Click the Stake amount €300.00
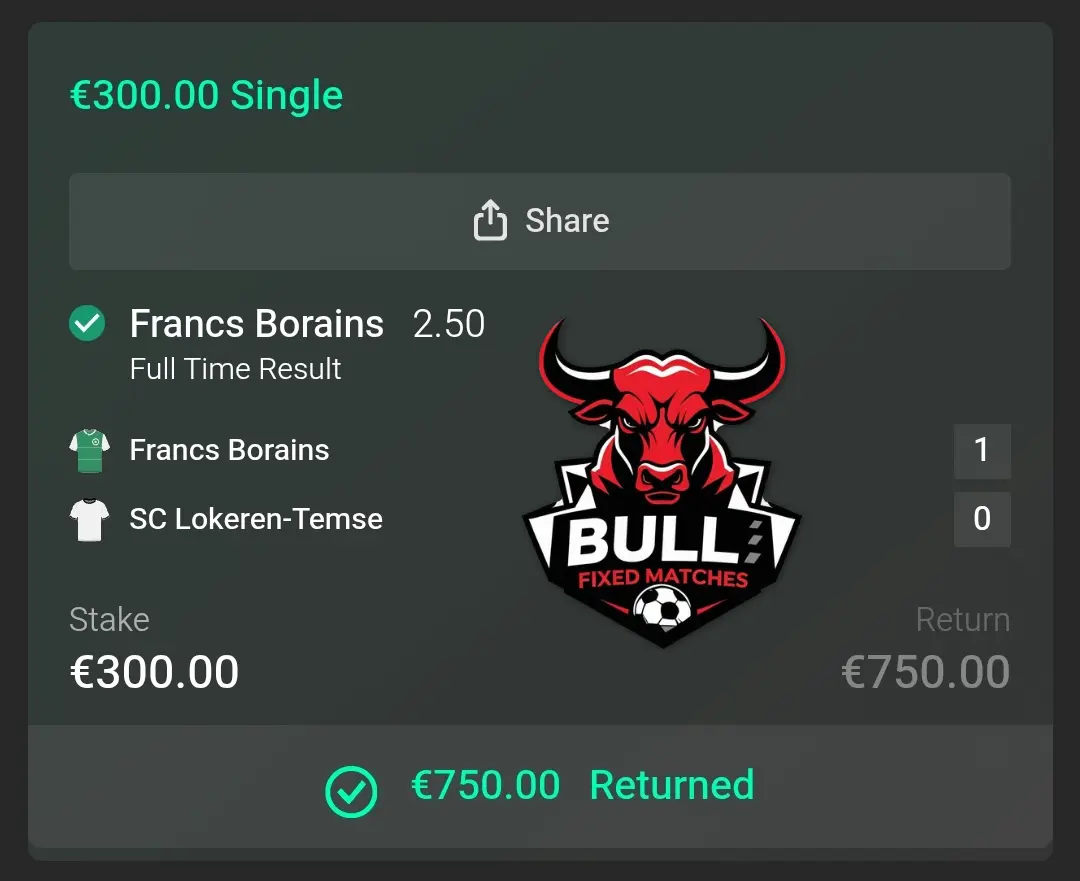The width and height of the screenshot is (1080, 881). tap(154, 671)
